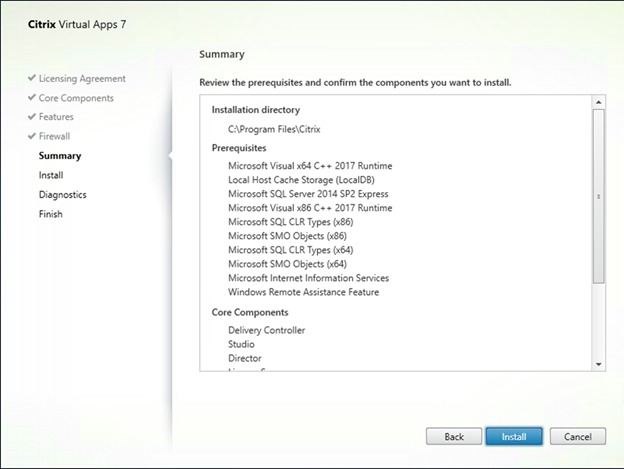The image size is (624, 469).
Task: Click checkmark icon beside Firewall
Action: click(x=32, y=136)
